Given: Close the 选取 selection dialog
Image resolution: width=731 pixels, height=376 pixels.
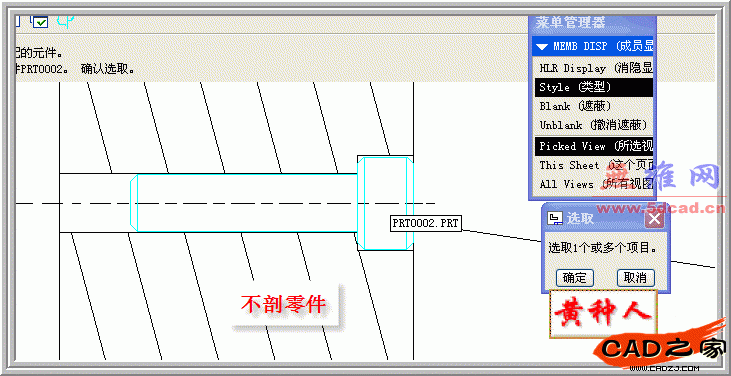Looking at the screenshot, I should (x=655, y=219).
